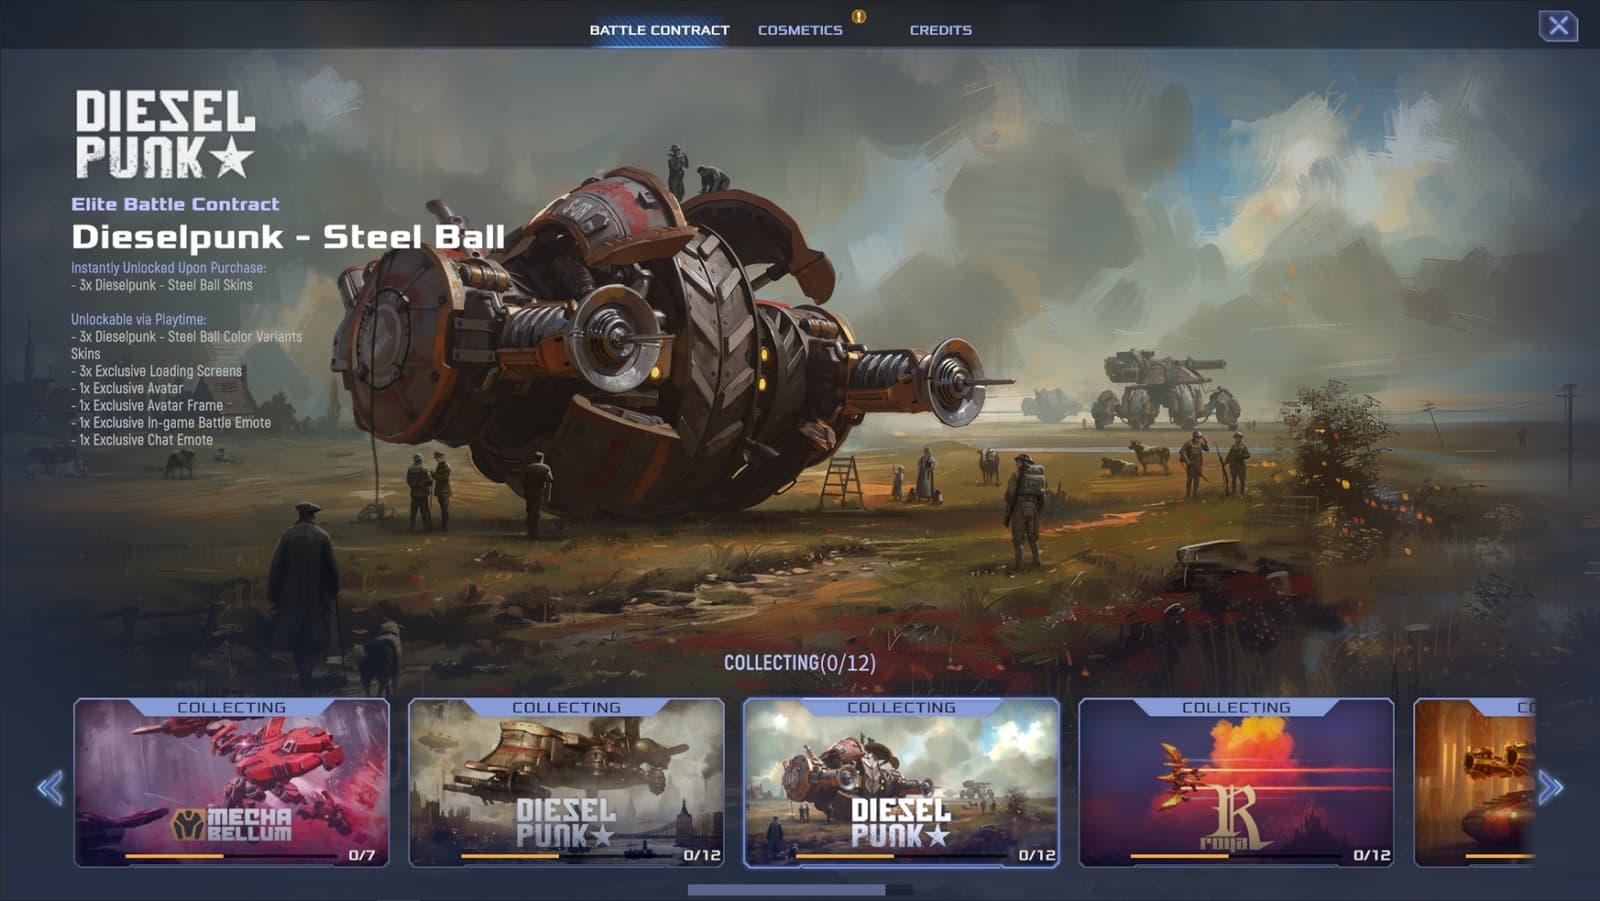This screenshot has height=901, width=1600.
Task: Select the Dieselpunk Steel Ball contract card
Action: 901,782
